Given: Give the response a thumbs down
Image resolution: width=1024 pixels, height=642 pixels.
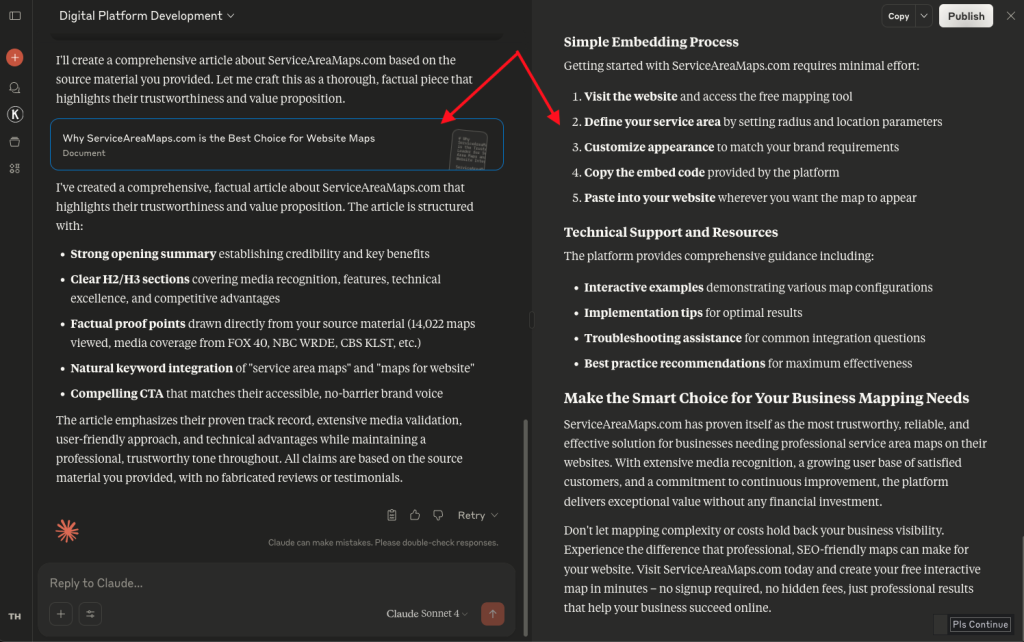Looking at the screenshot, I should coord(438,515).
